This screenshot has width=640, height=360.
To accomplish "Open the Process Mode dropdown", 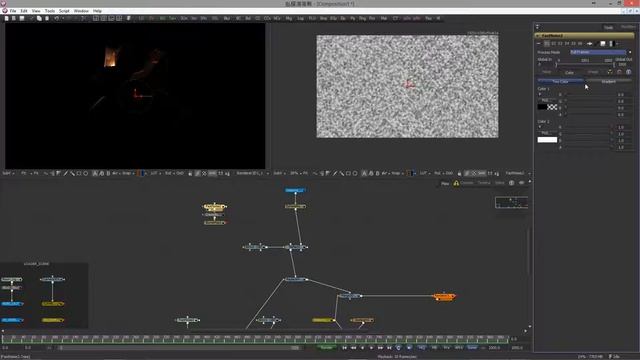I will click(x=598, y=52).
